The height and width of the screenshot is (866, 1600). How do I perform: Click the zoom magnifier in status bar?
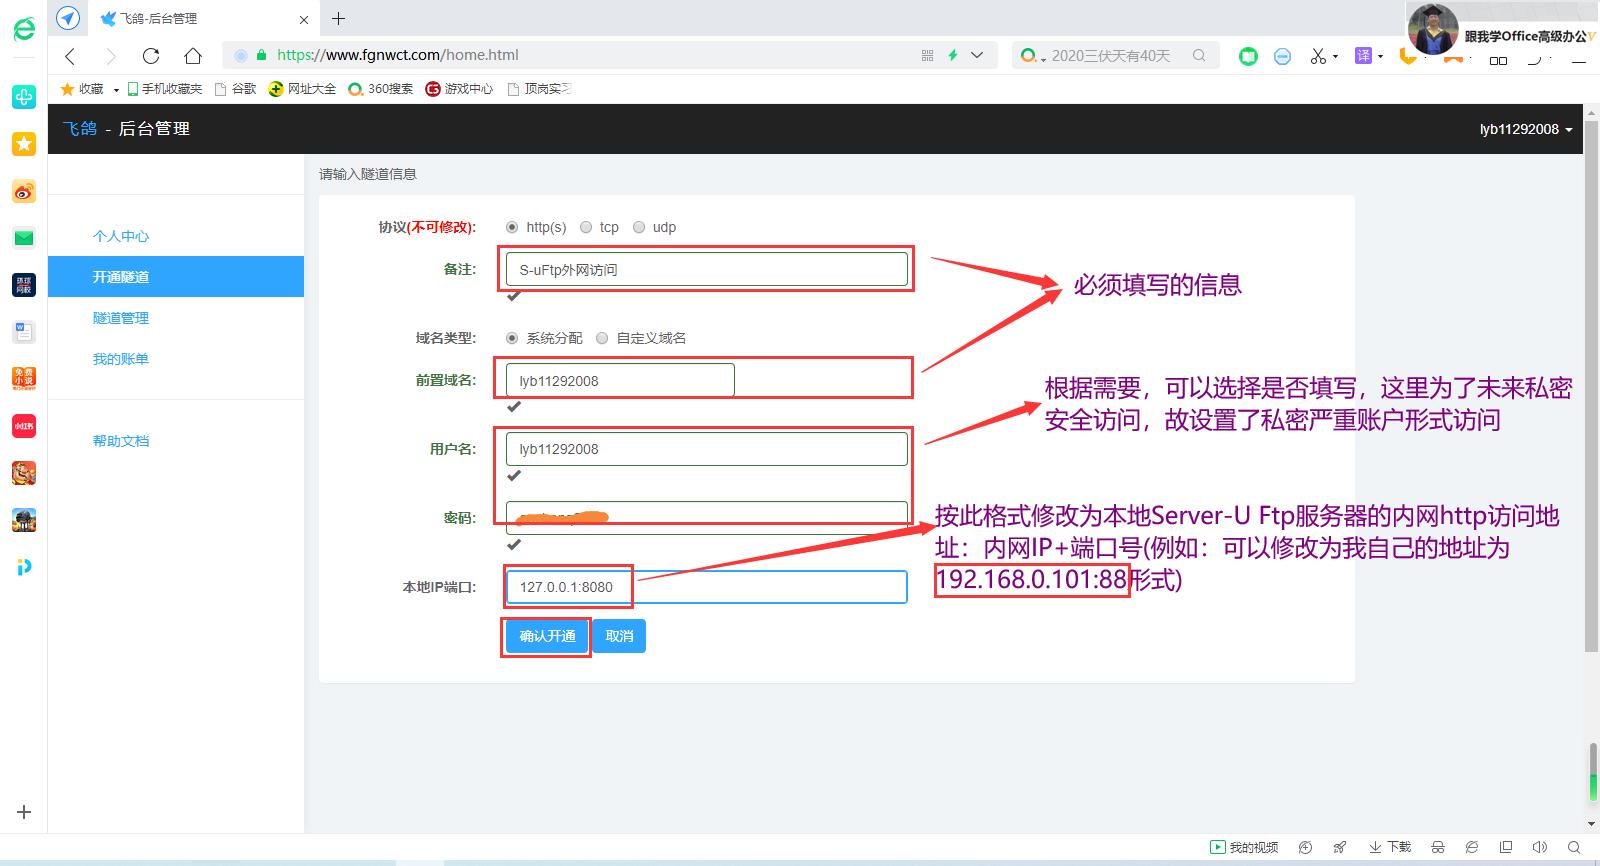pyautogui.click(x=1574, y=847)
